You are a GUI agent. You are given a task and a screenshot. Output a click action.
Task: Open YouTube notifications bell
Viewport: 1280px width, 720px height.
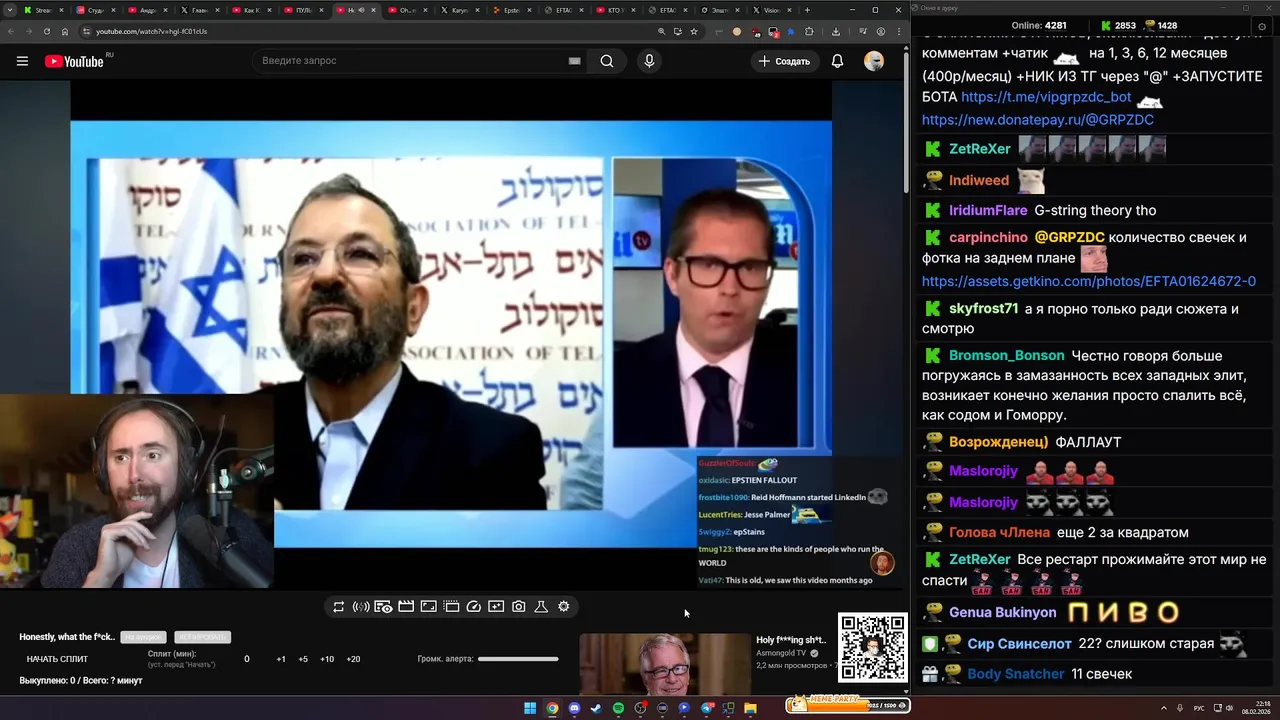[837, 61]
